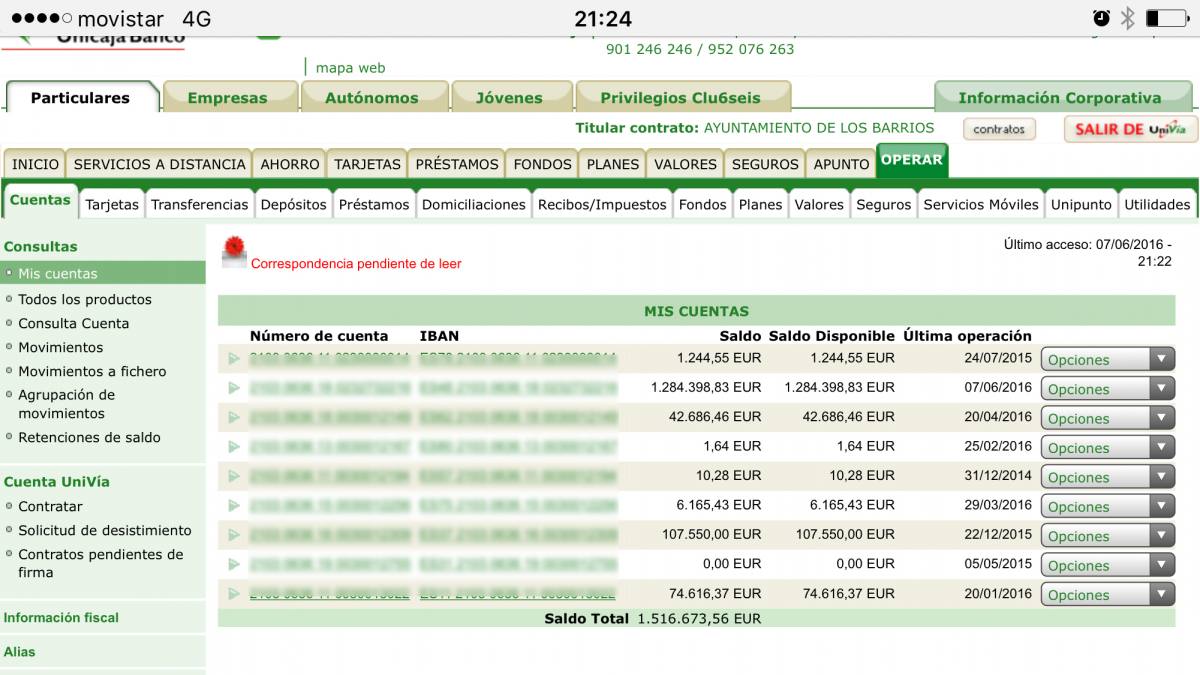Viewport: 1200px width, 675px height.
Task: Click the Último acceso date text
Action: pos(1088,252)
